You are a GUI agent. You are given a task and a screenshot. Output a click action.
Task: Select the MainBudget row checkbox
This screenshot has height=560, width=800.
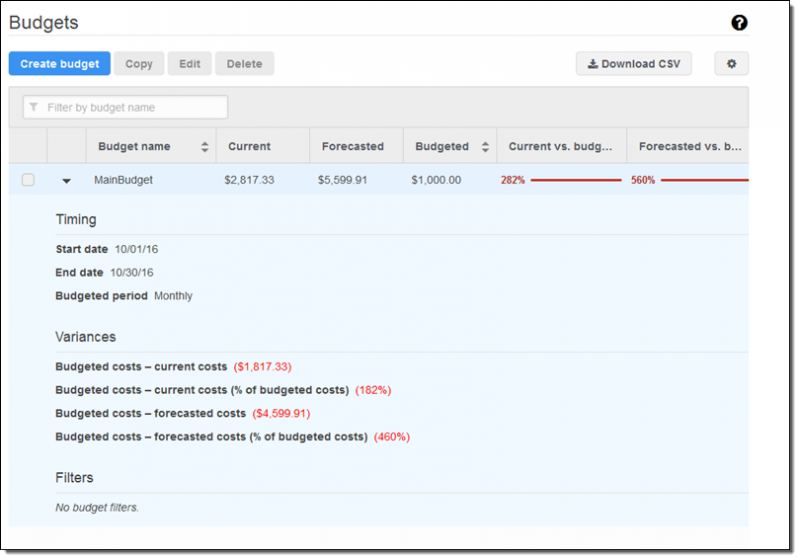(x=28, y=180)
